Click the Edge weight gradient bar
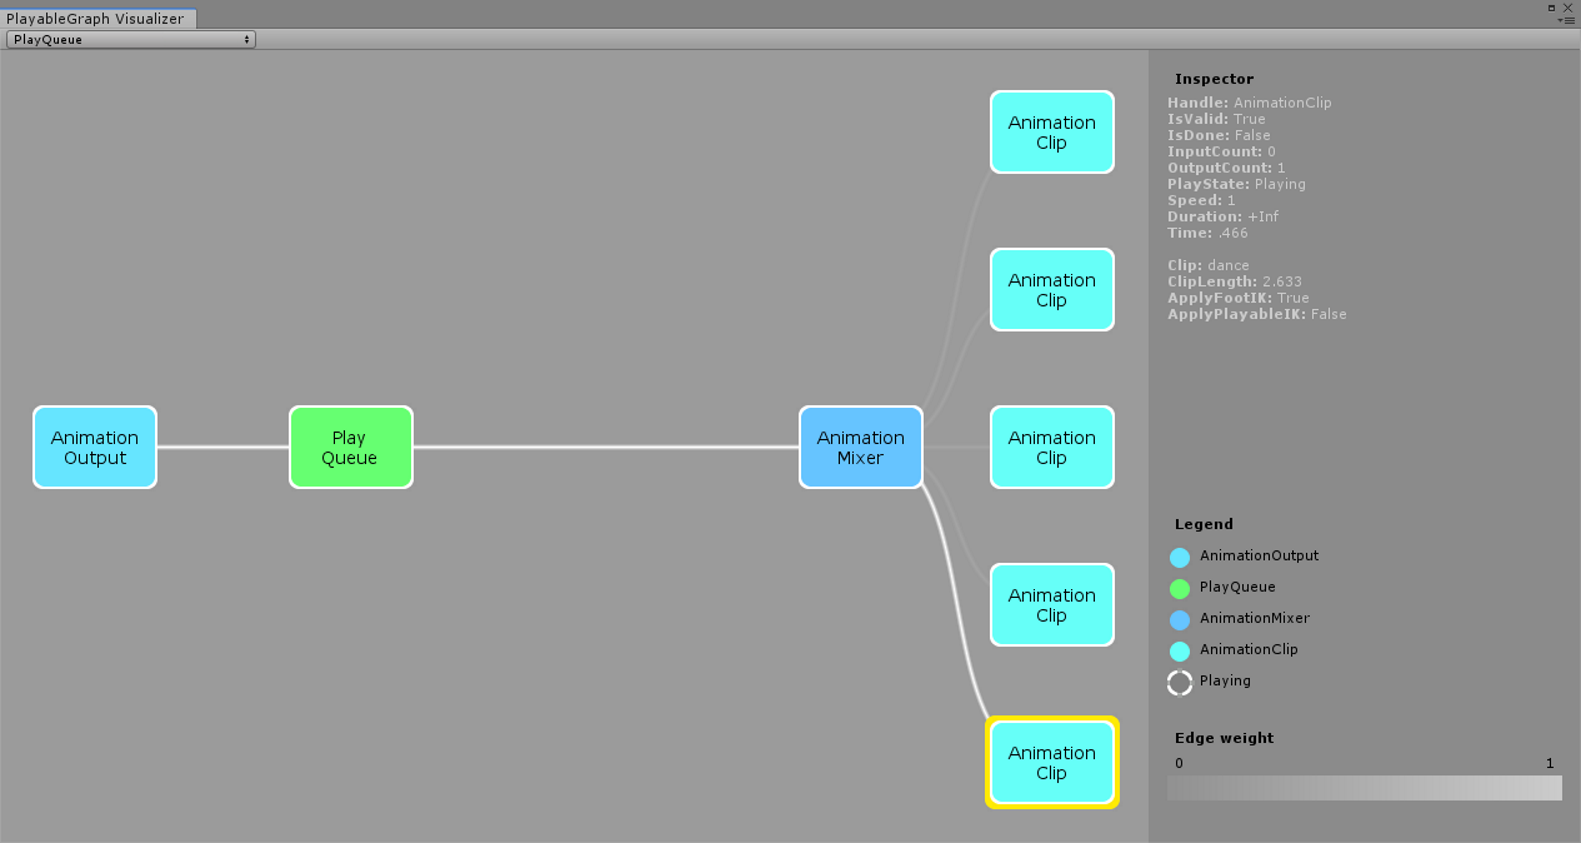This screenshot has height=843, width=1581. [1364, 787]
